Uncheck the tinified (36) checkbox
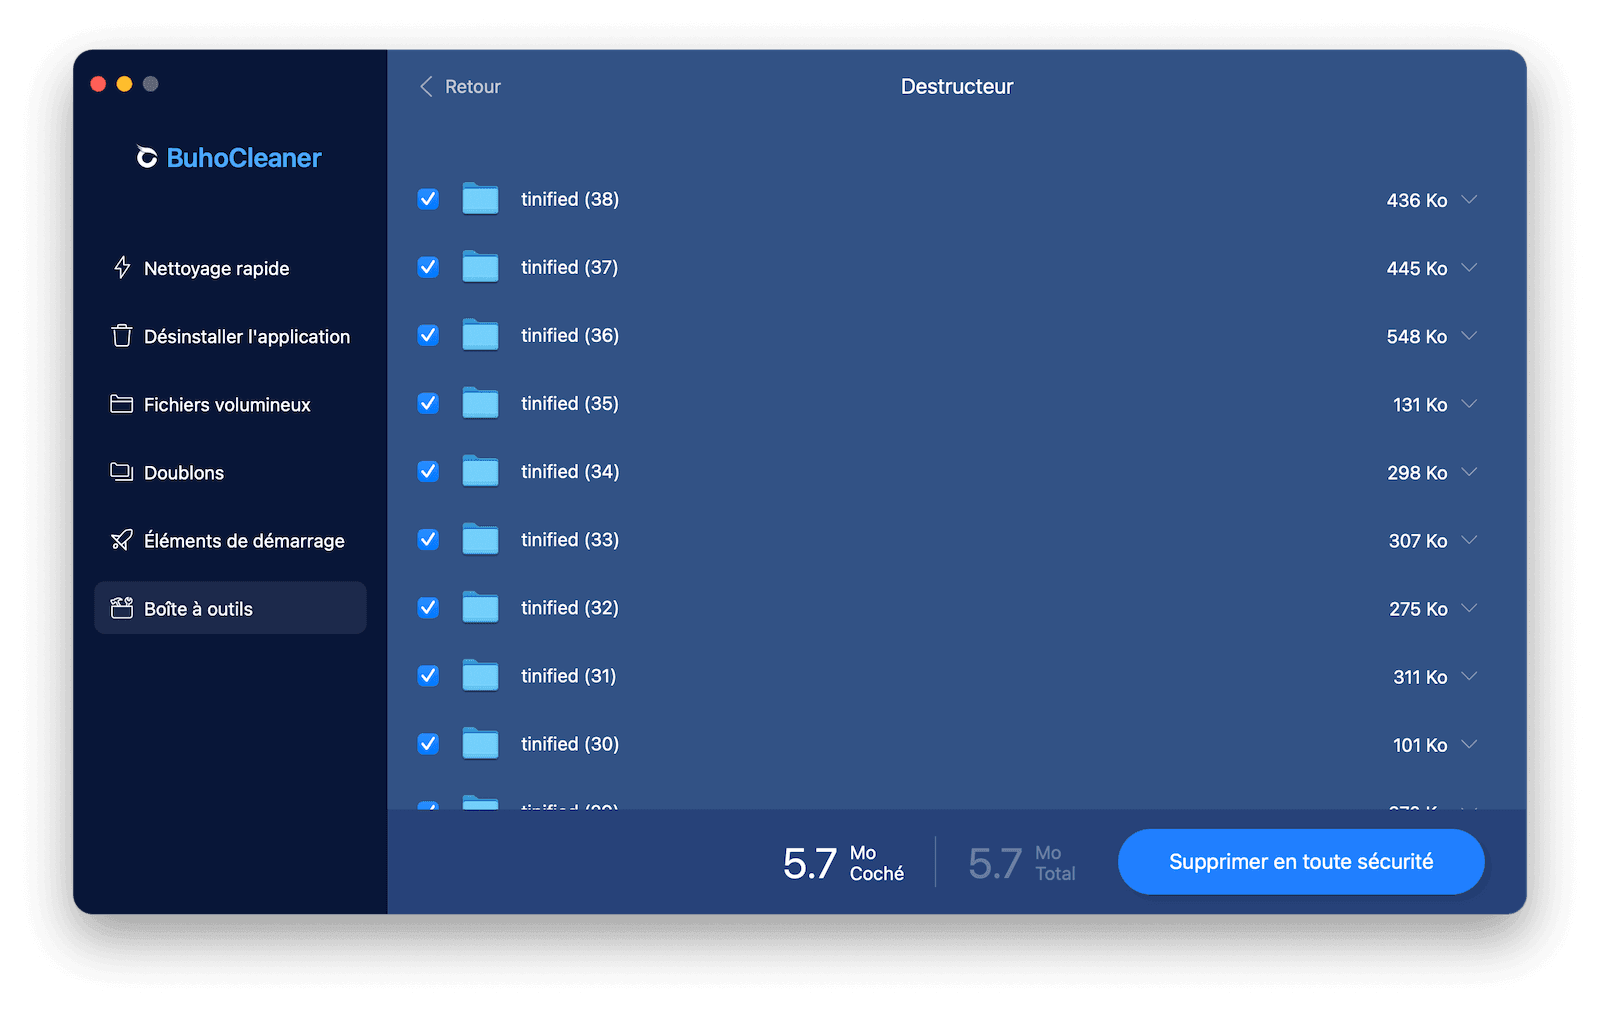 [427, 335]
